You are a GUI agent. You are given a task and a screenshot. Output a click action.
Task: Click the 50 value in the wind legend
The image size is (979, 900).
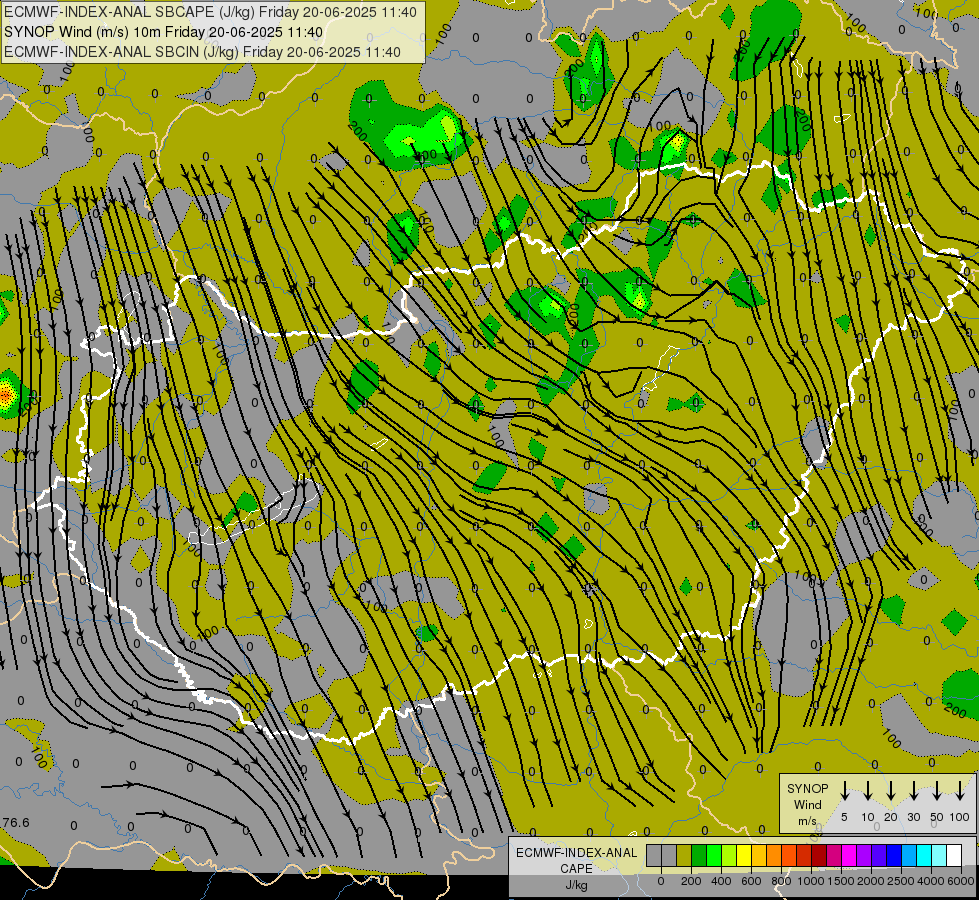(x=937, y=817)
